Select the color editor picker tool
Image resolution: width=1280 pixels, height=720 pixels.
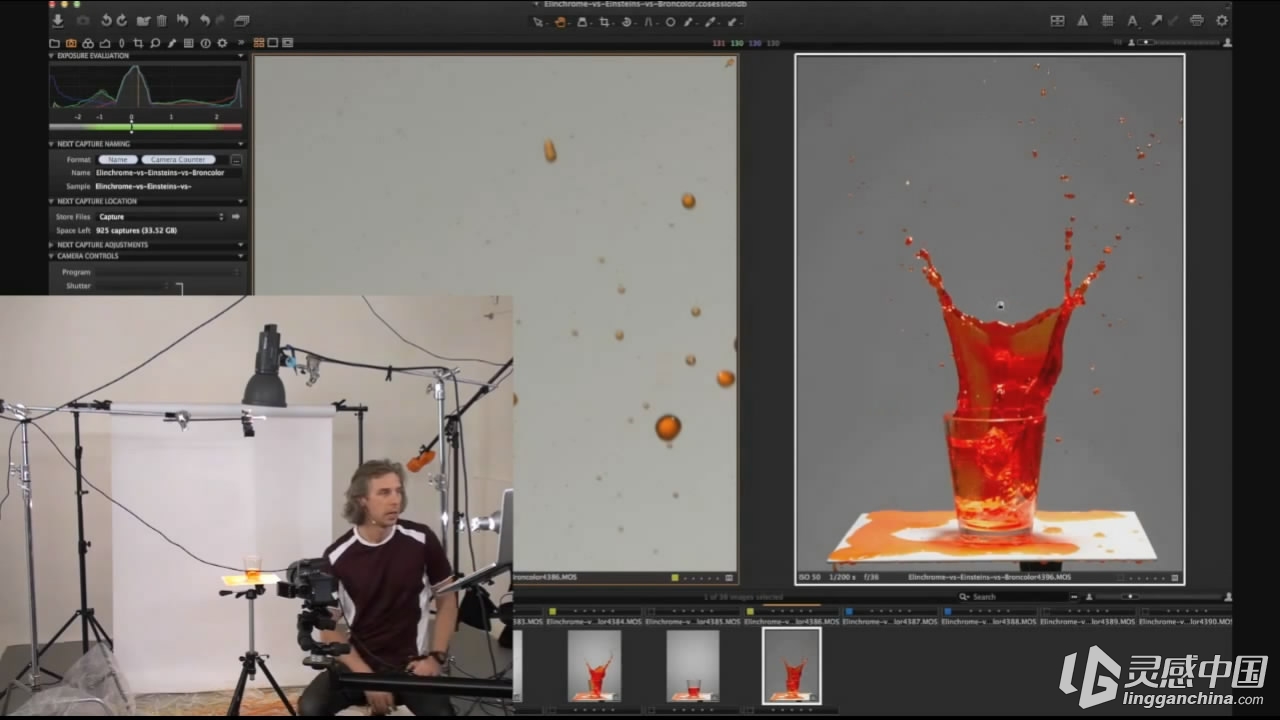coord(709,22)
